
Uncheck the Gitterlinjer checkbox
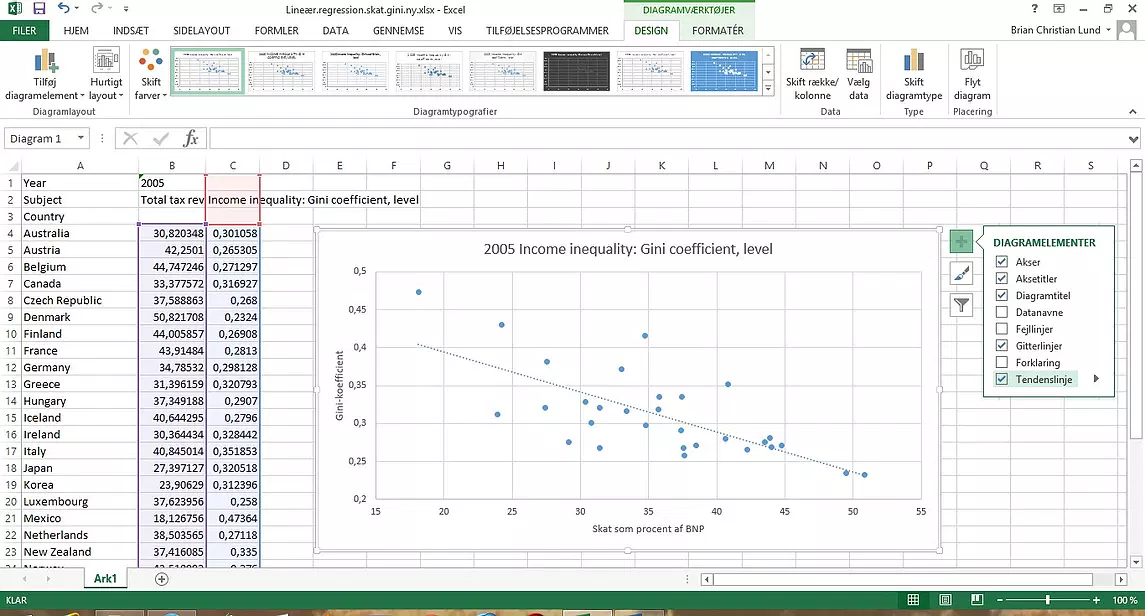pyautogui.click(x=1002, y=345)
